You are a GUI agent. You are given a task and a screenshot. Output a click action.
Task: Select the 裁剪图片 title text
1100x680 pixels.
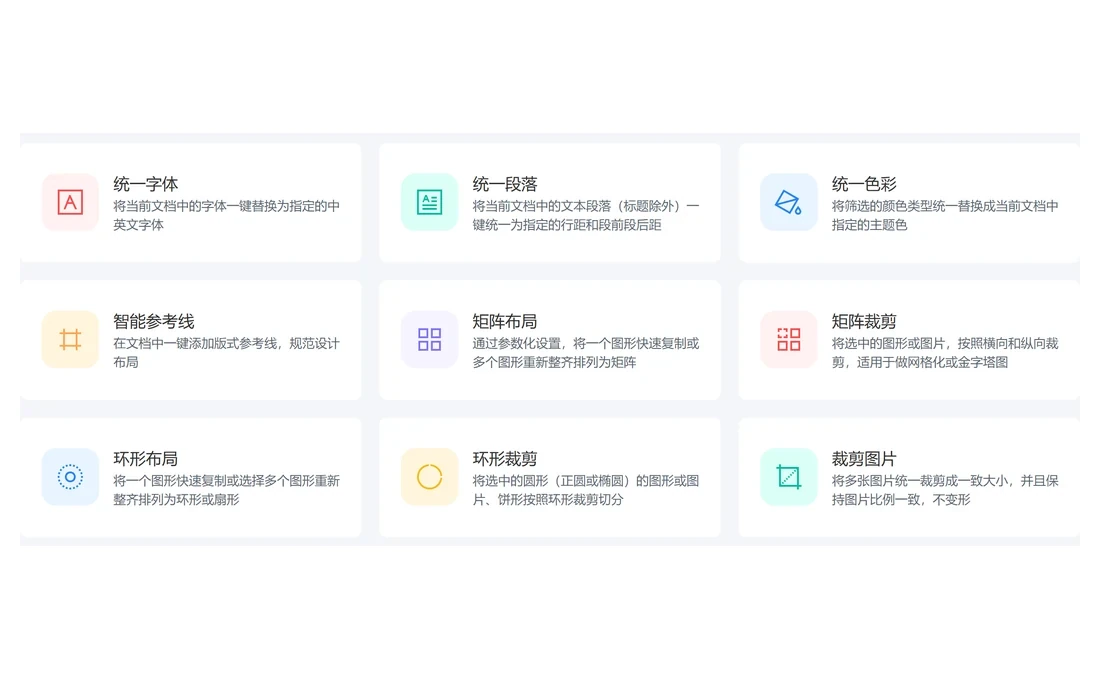864,459
